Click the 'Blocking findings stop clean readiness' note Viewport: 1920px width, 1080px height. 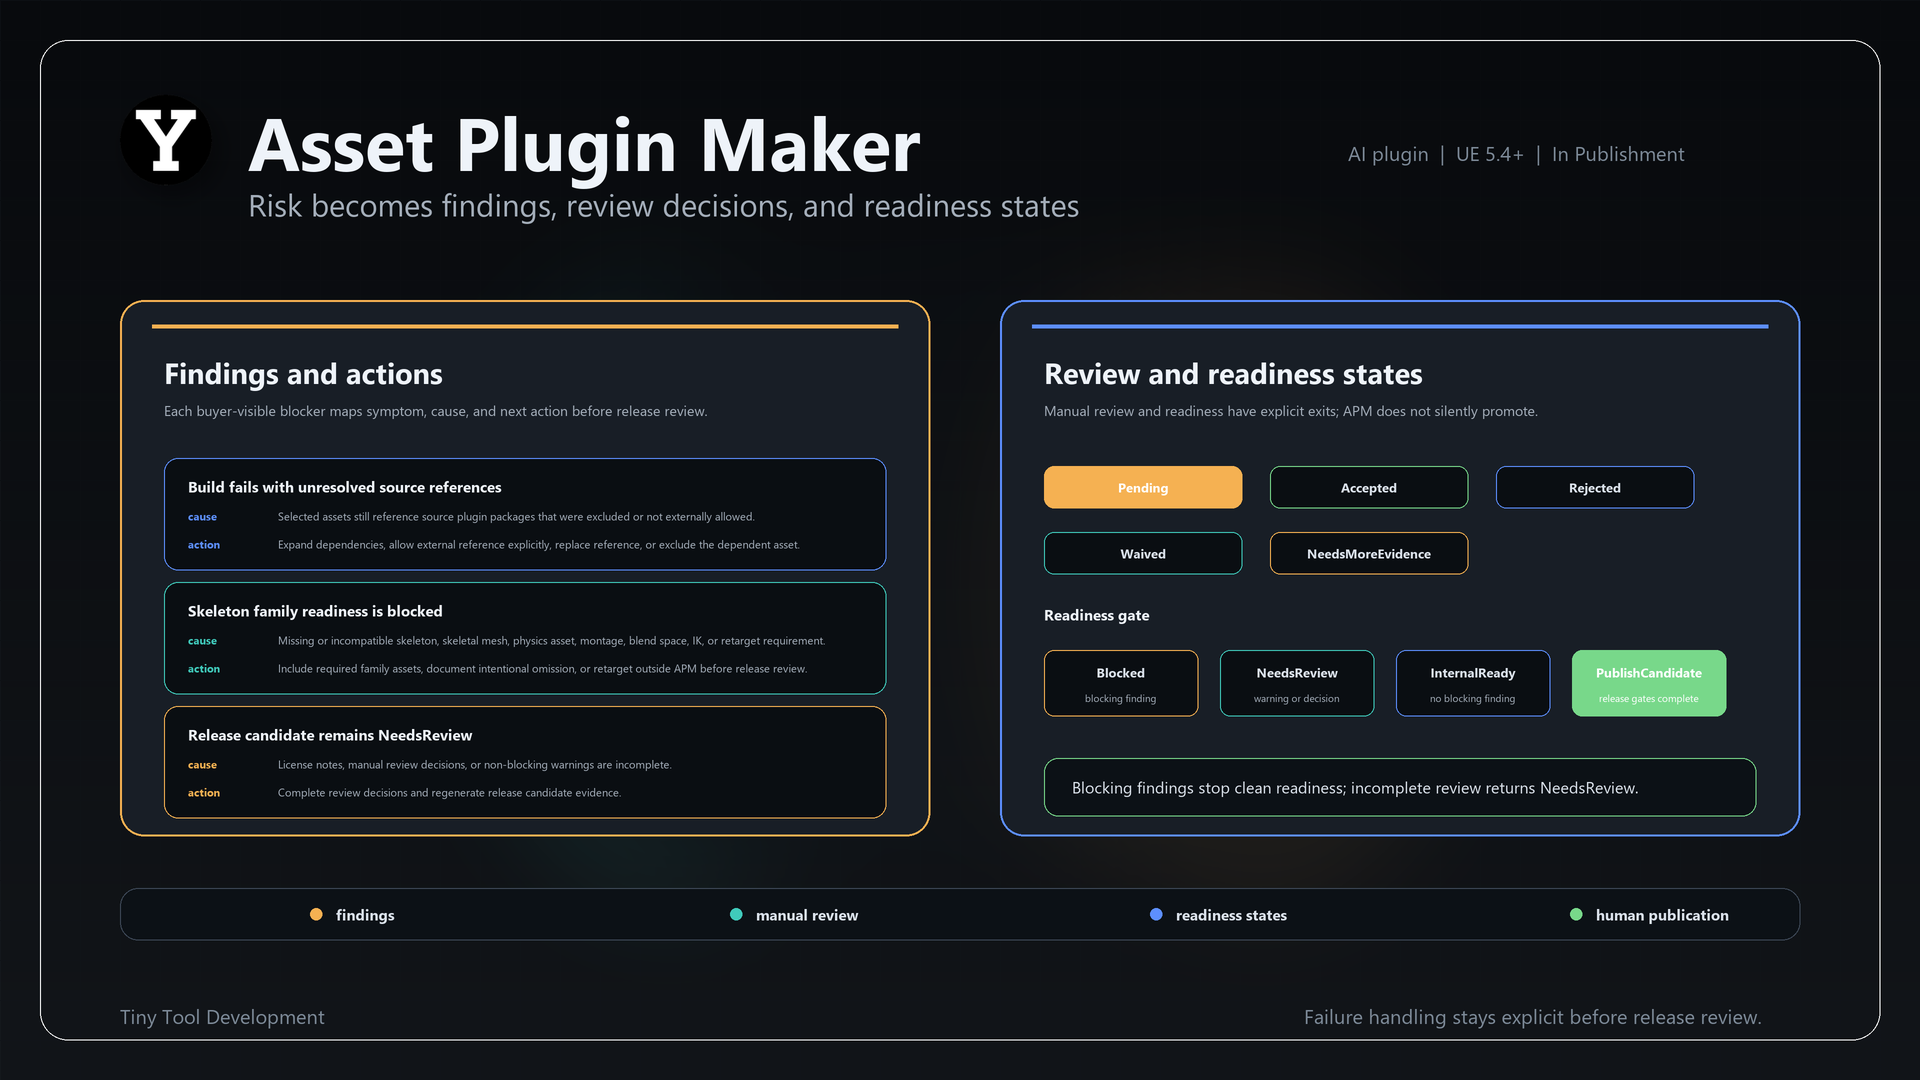tap(1400, 787)
